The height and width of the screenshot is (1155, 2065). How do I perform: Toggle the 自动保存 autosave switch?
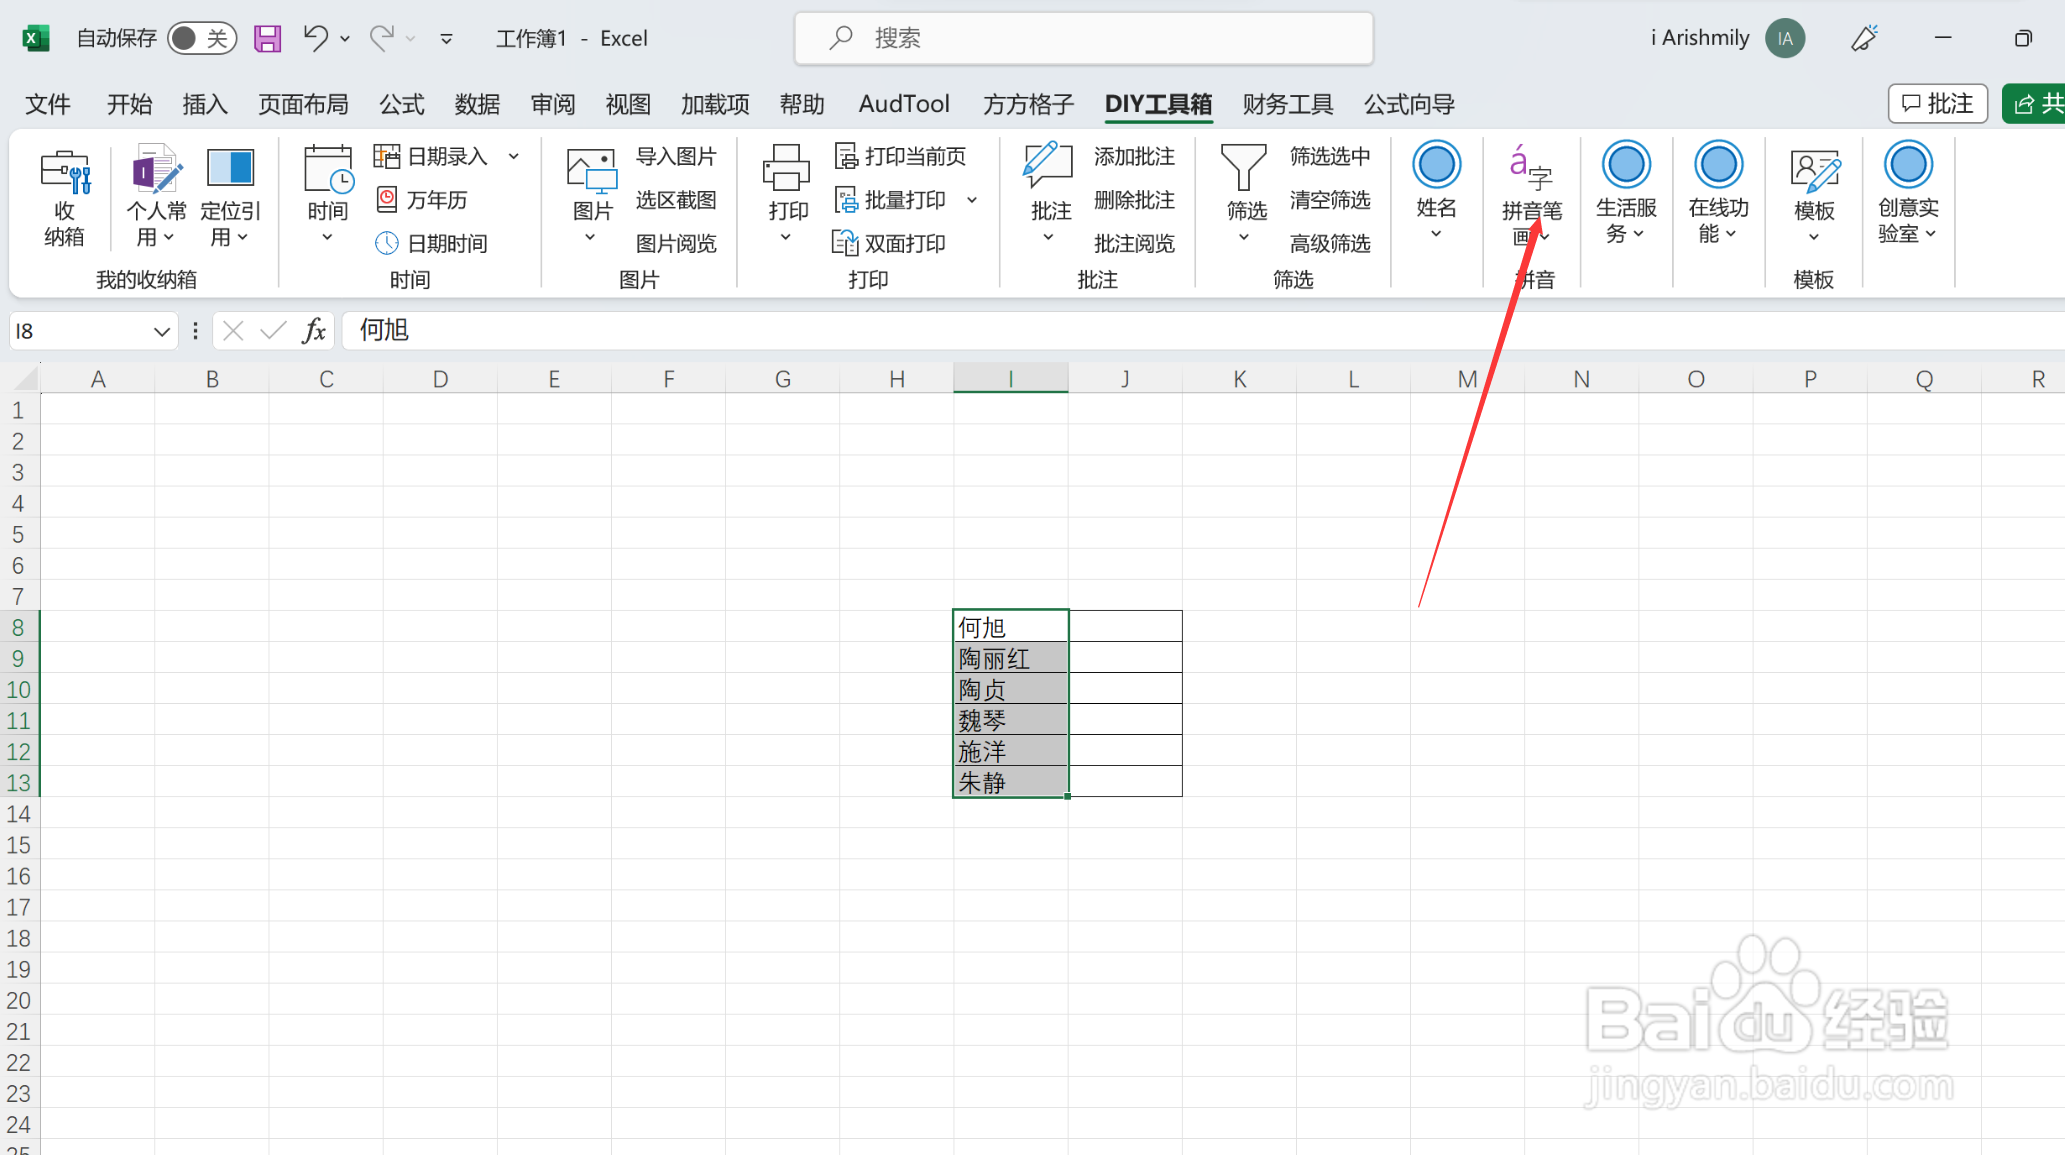pyautogui.click(x=201, y=39)
